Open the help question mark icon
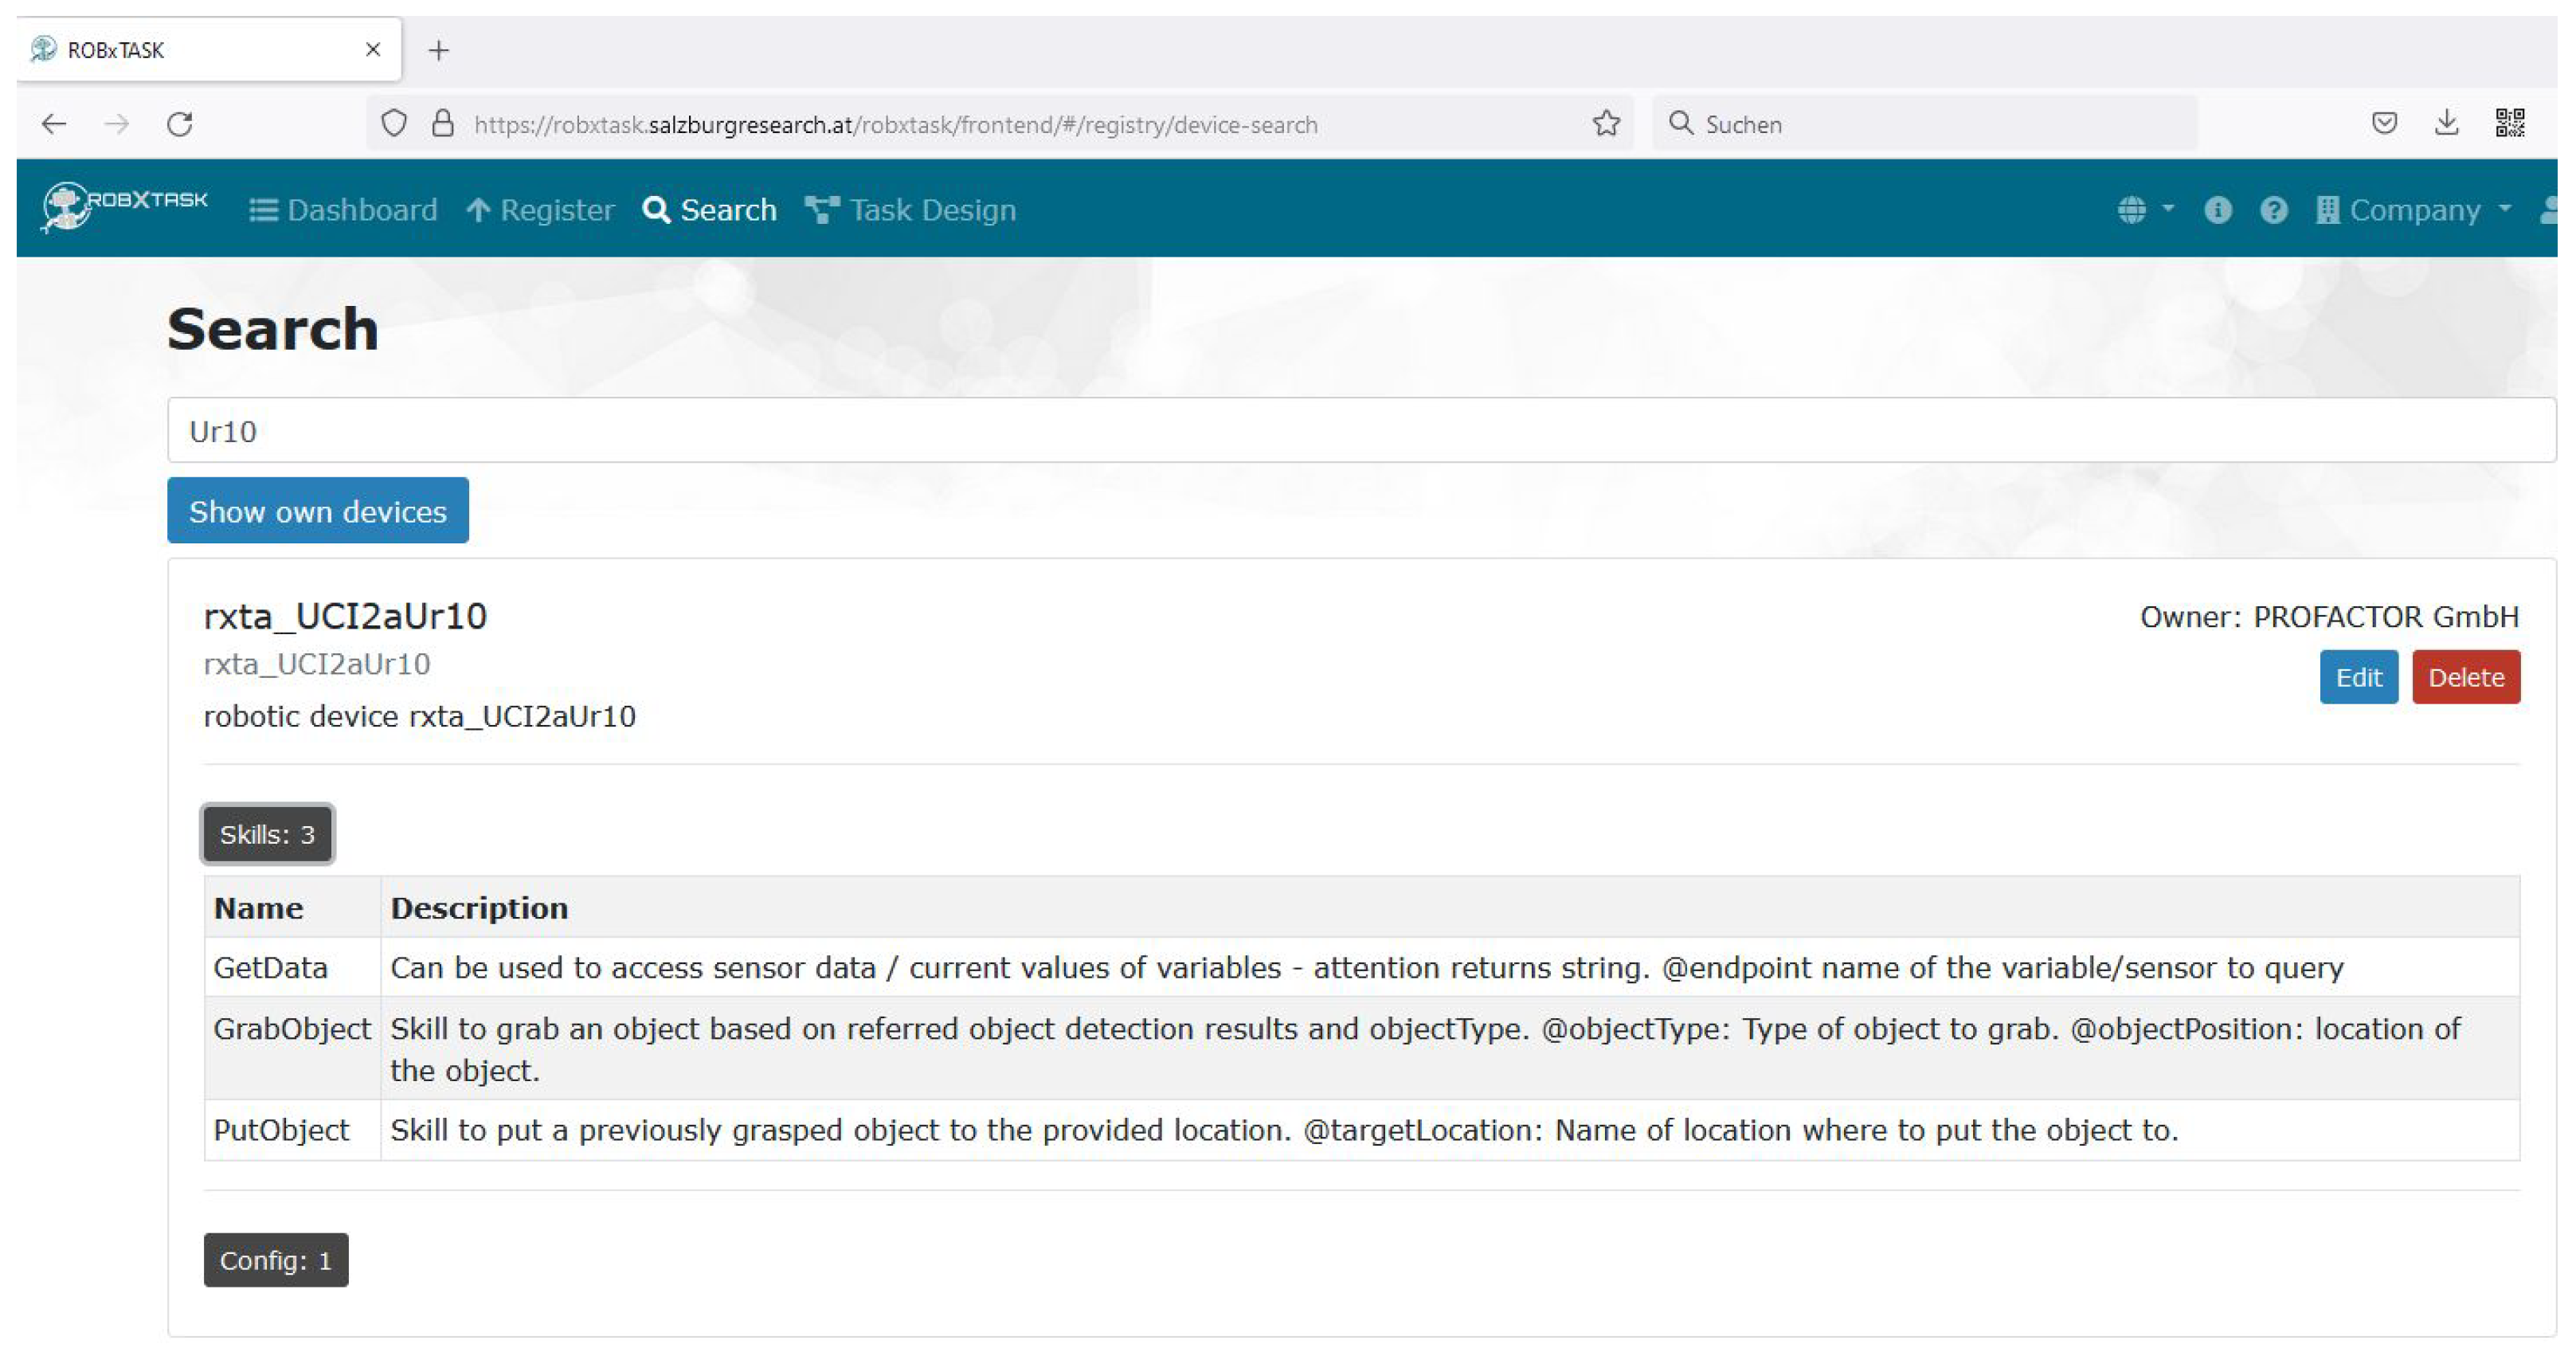Image resolution: width=2576 pixels, height=1356 pixels. click(2273, 210)
